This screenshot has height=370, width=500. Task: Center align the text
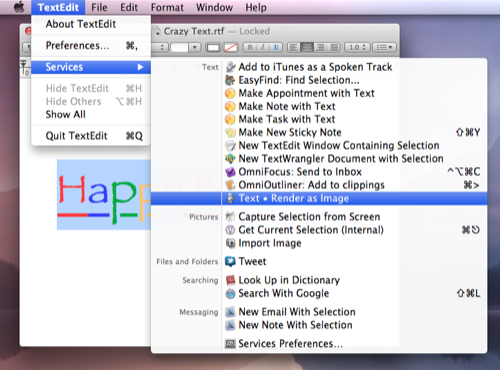(307, 47)
